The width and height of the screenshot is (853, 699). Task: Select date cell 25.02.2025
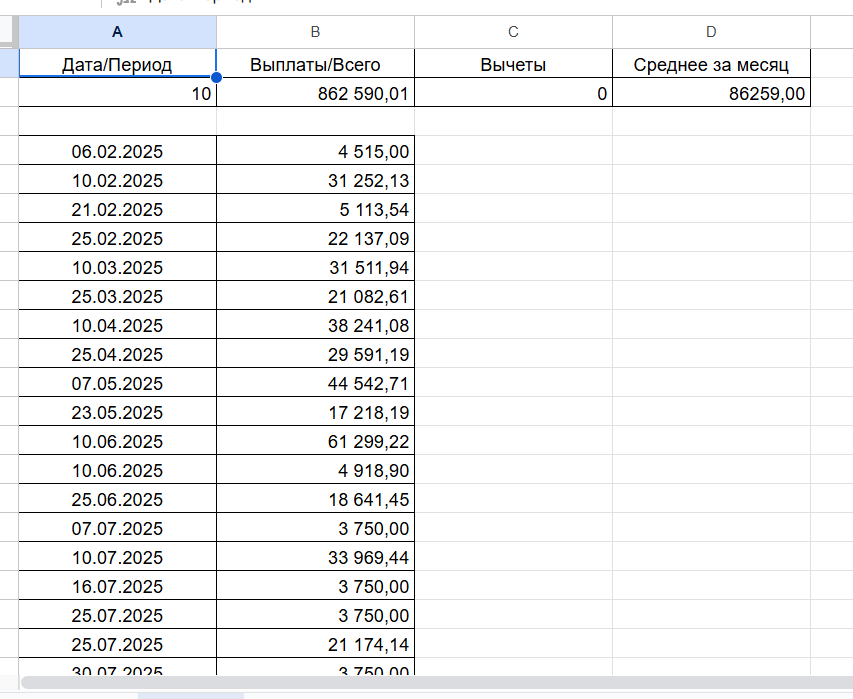point(118,238)
